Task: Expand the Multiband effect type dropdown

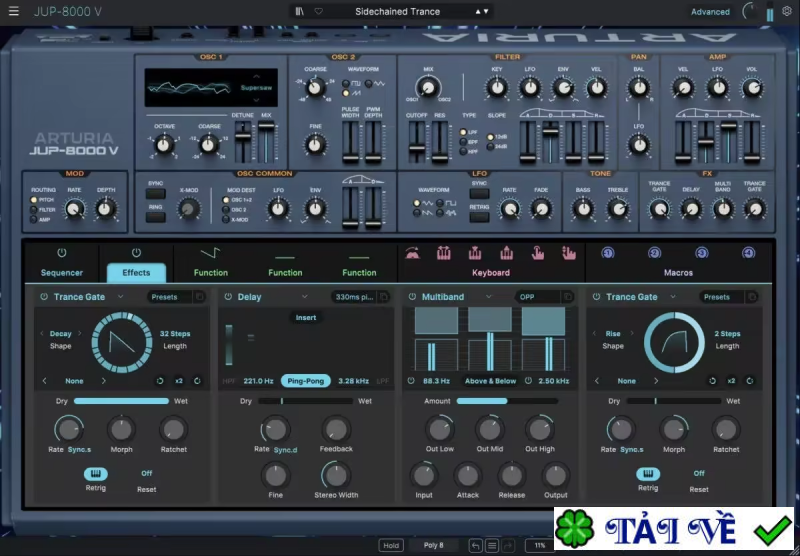Action: [487, 297]
